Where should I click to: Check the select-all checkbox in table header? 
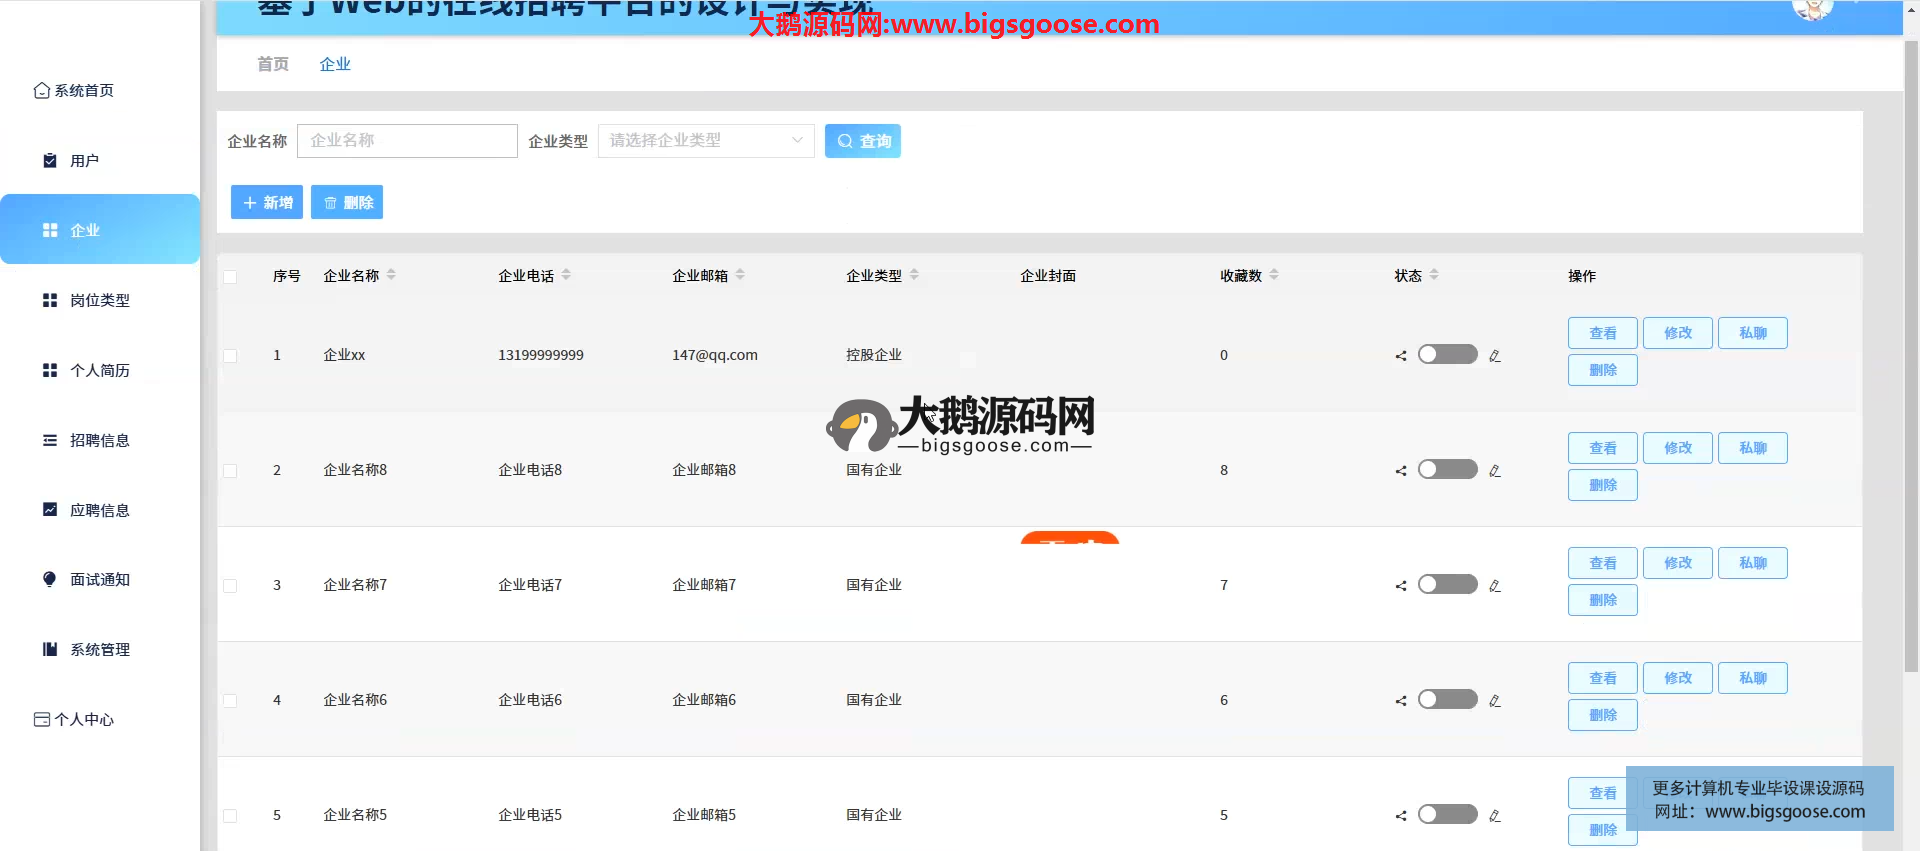point(230,277)
